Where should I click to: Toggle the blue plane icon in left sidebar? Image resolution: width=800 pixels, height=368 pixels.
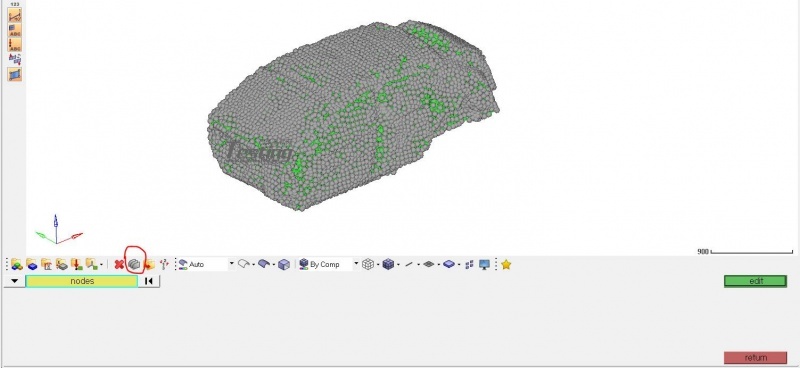15,74
